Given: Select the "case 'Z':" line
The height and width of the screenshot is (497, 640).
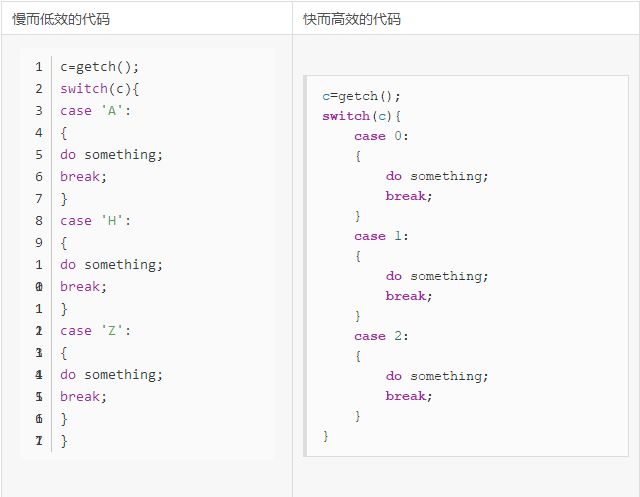Looking at the screenshot, I should (96, 331).
